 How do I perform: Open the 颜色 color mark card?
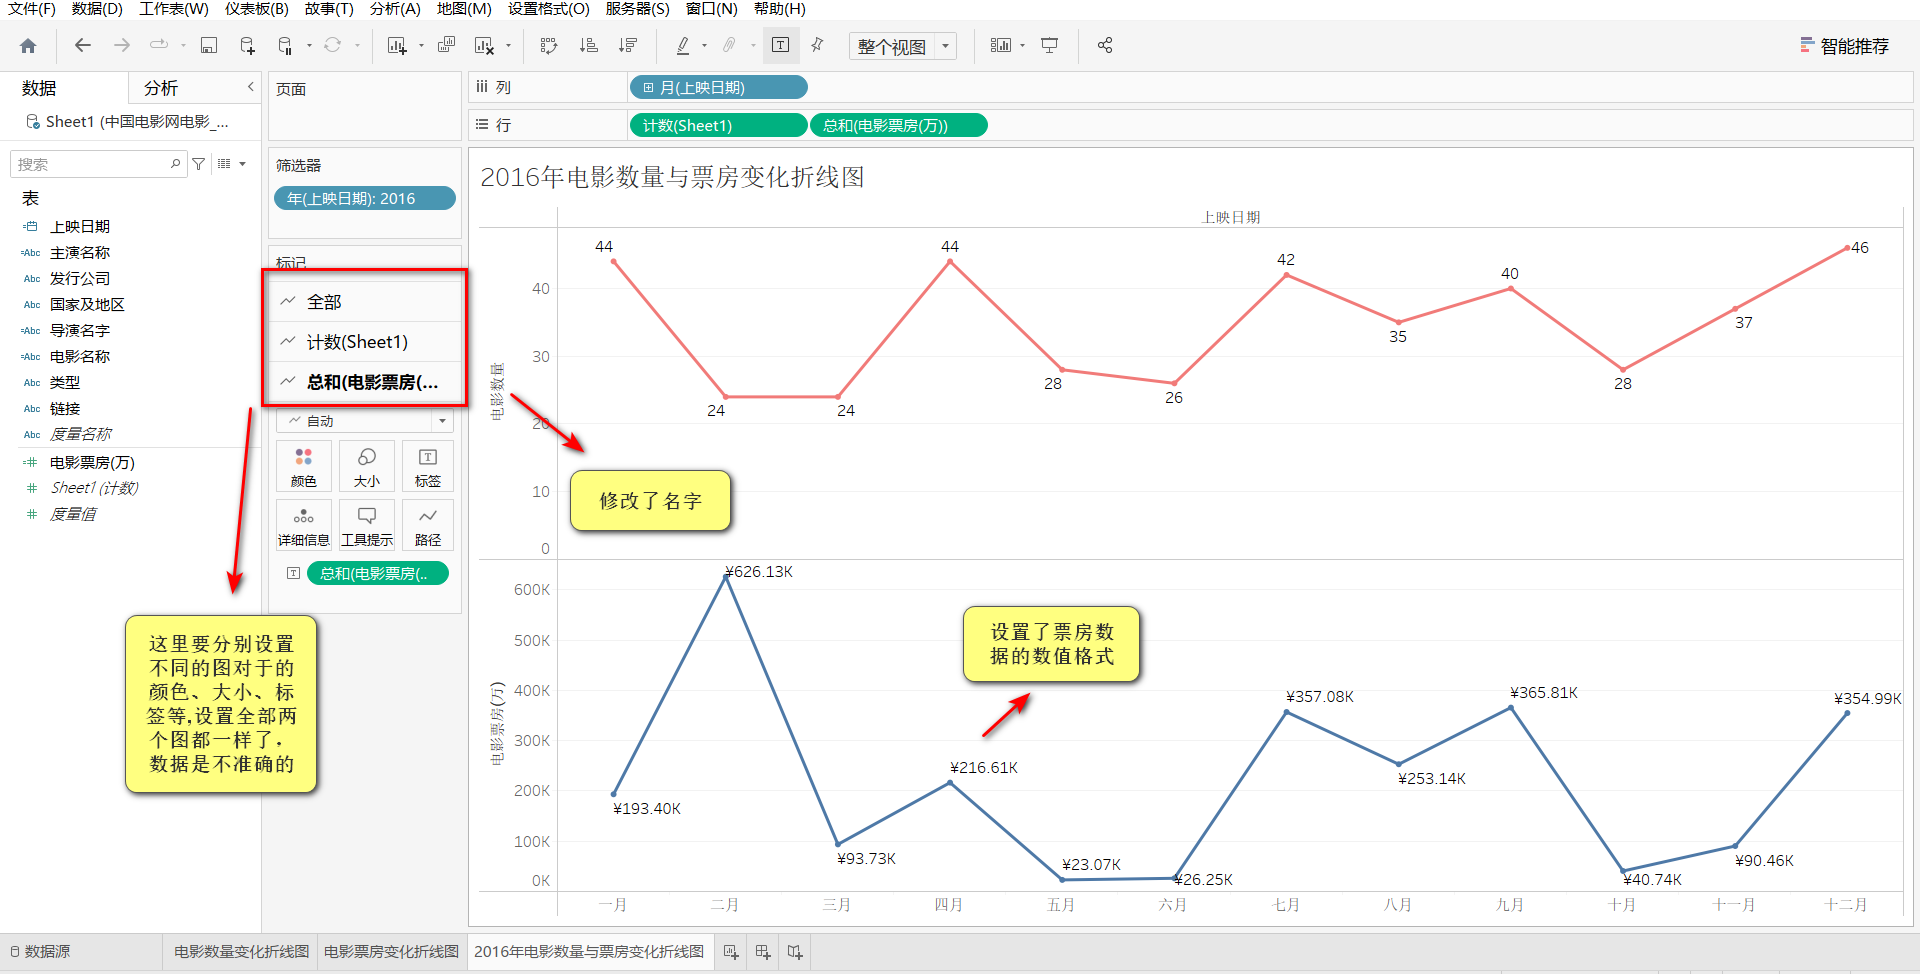304,467
